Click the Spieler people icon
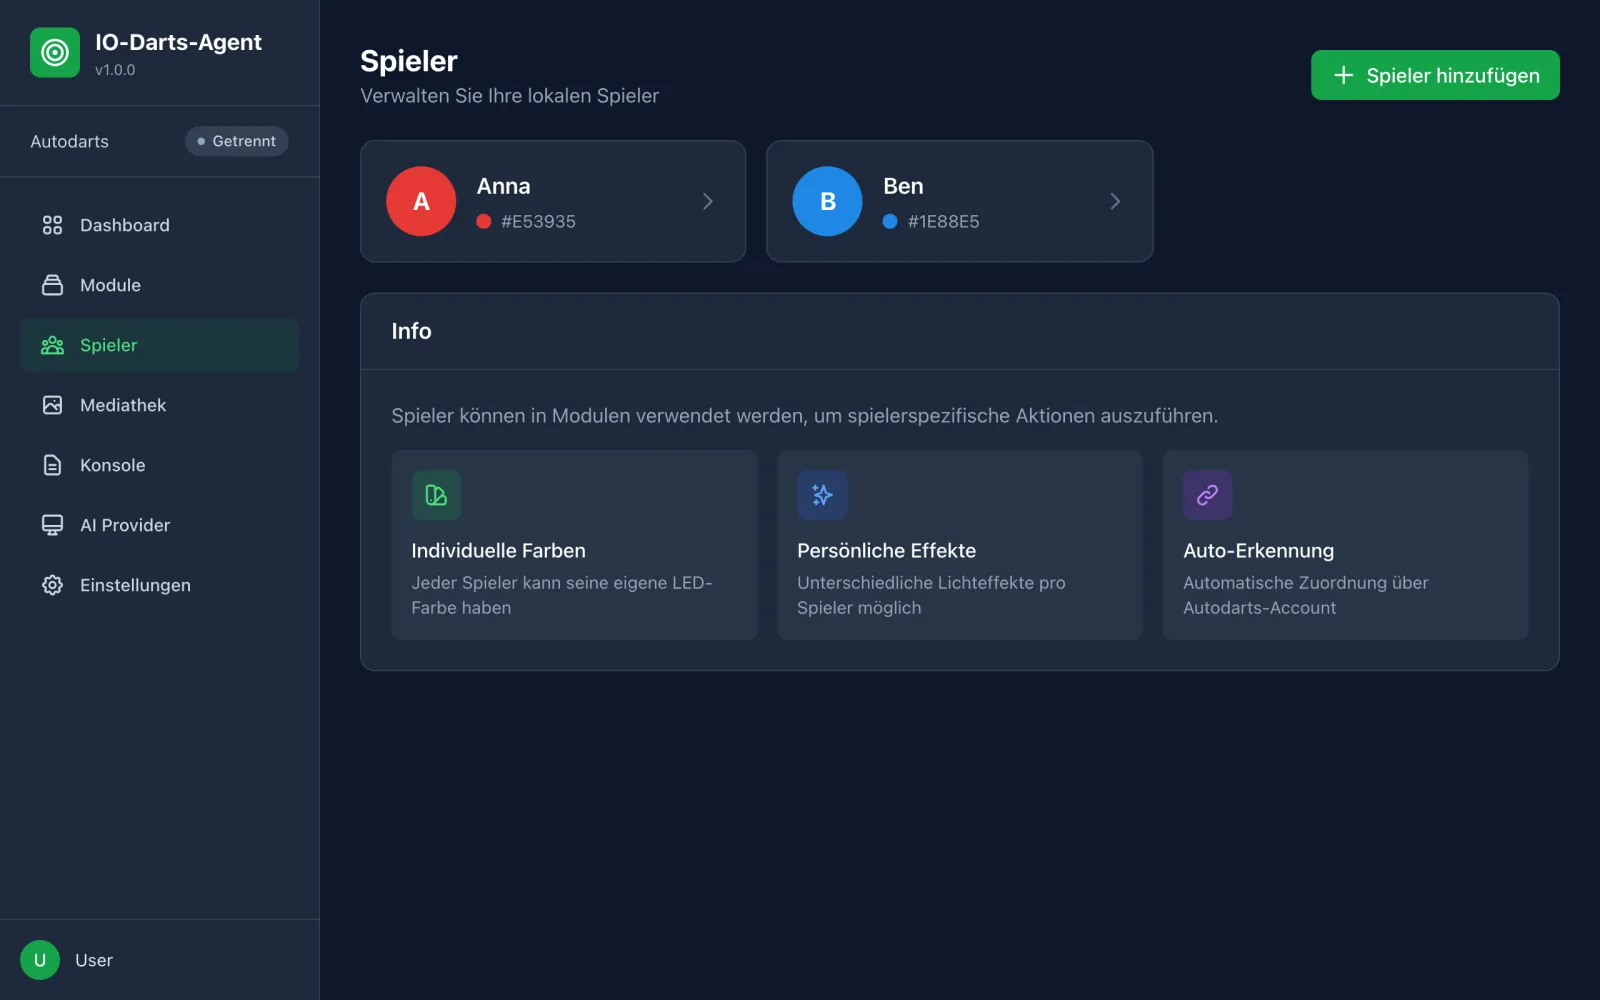 click(52, 345)
